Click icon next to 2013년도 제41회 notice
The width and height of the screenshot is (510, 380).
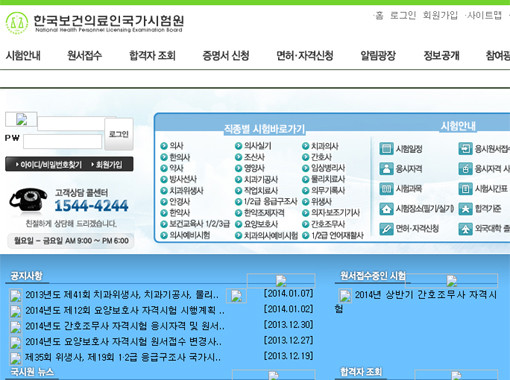point(15,296)
